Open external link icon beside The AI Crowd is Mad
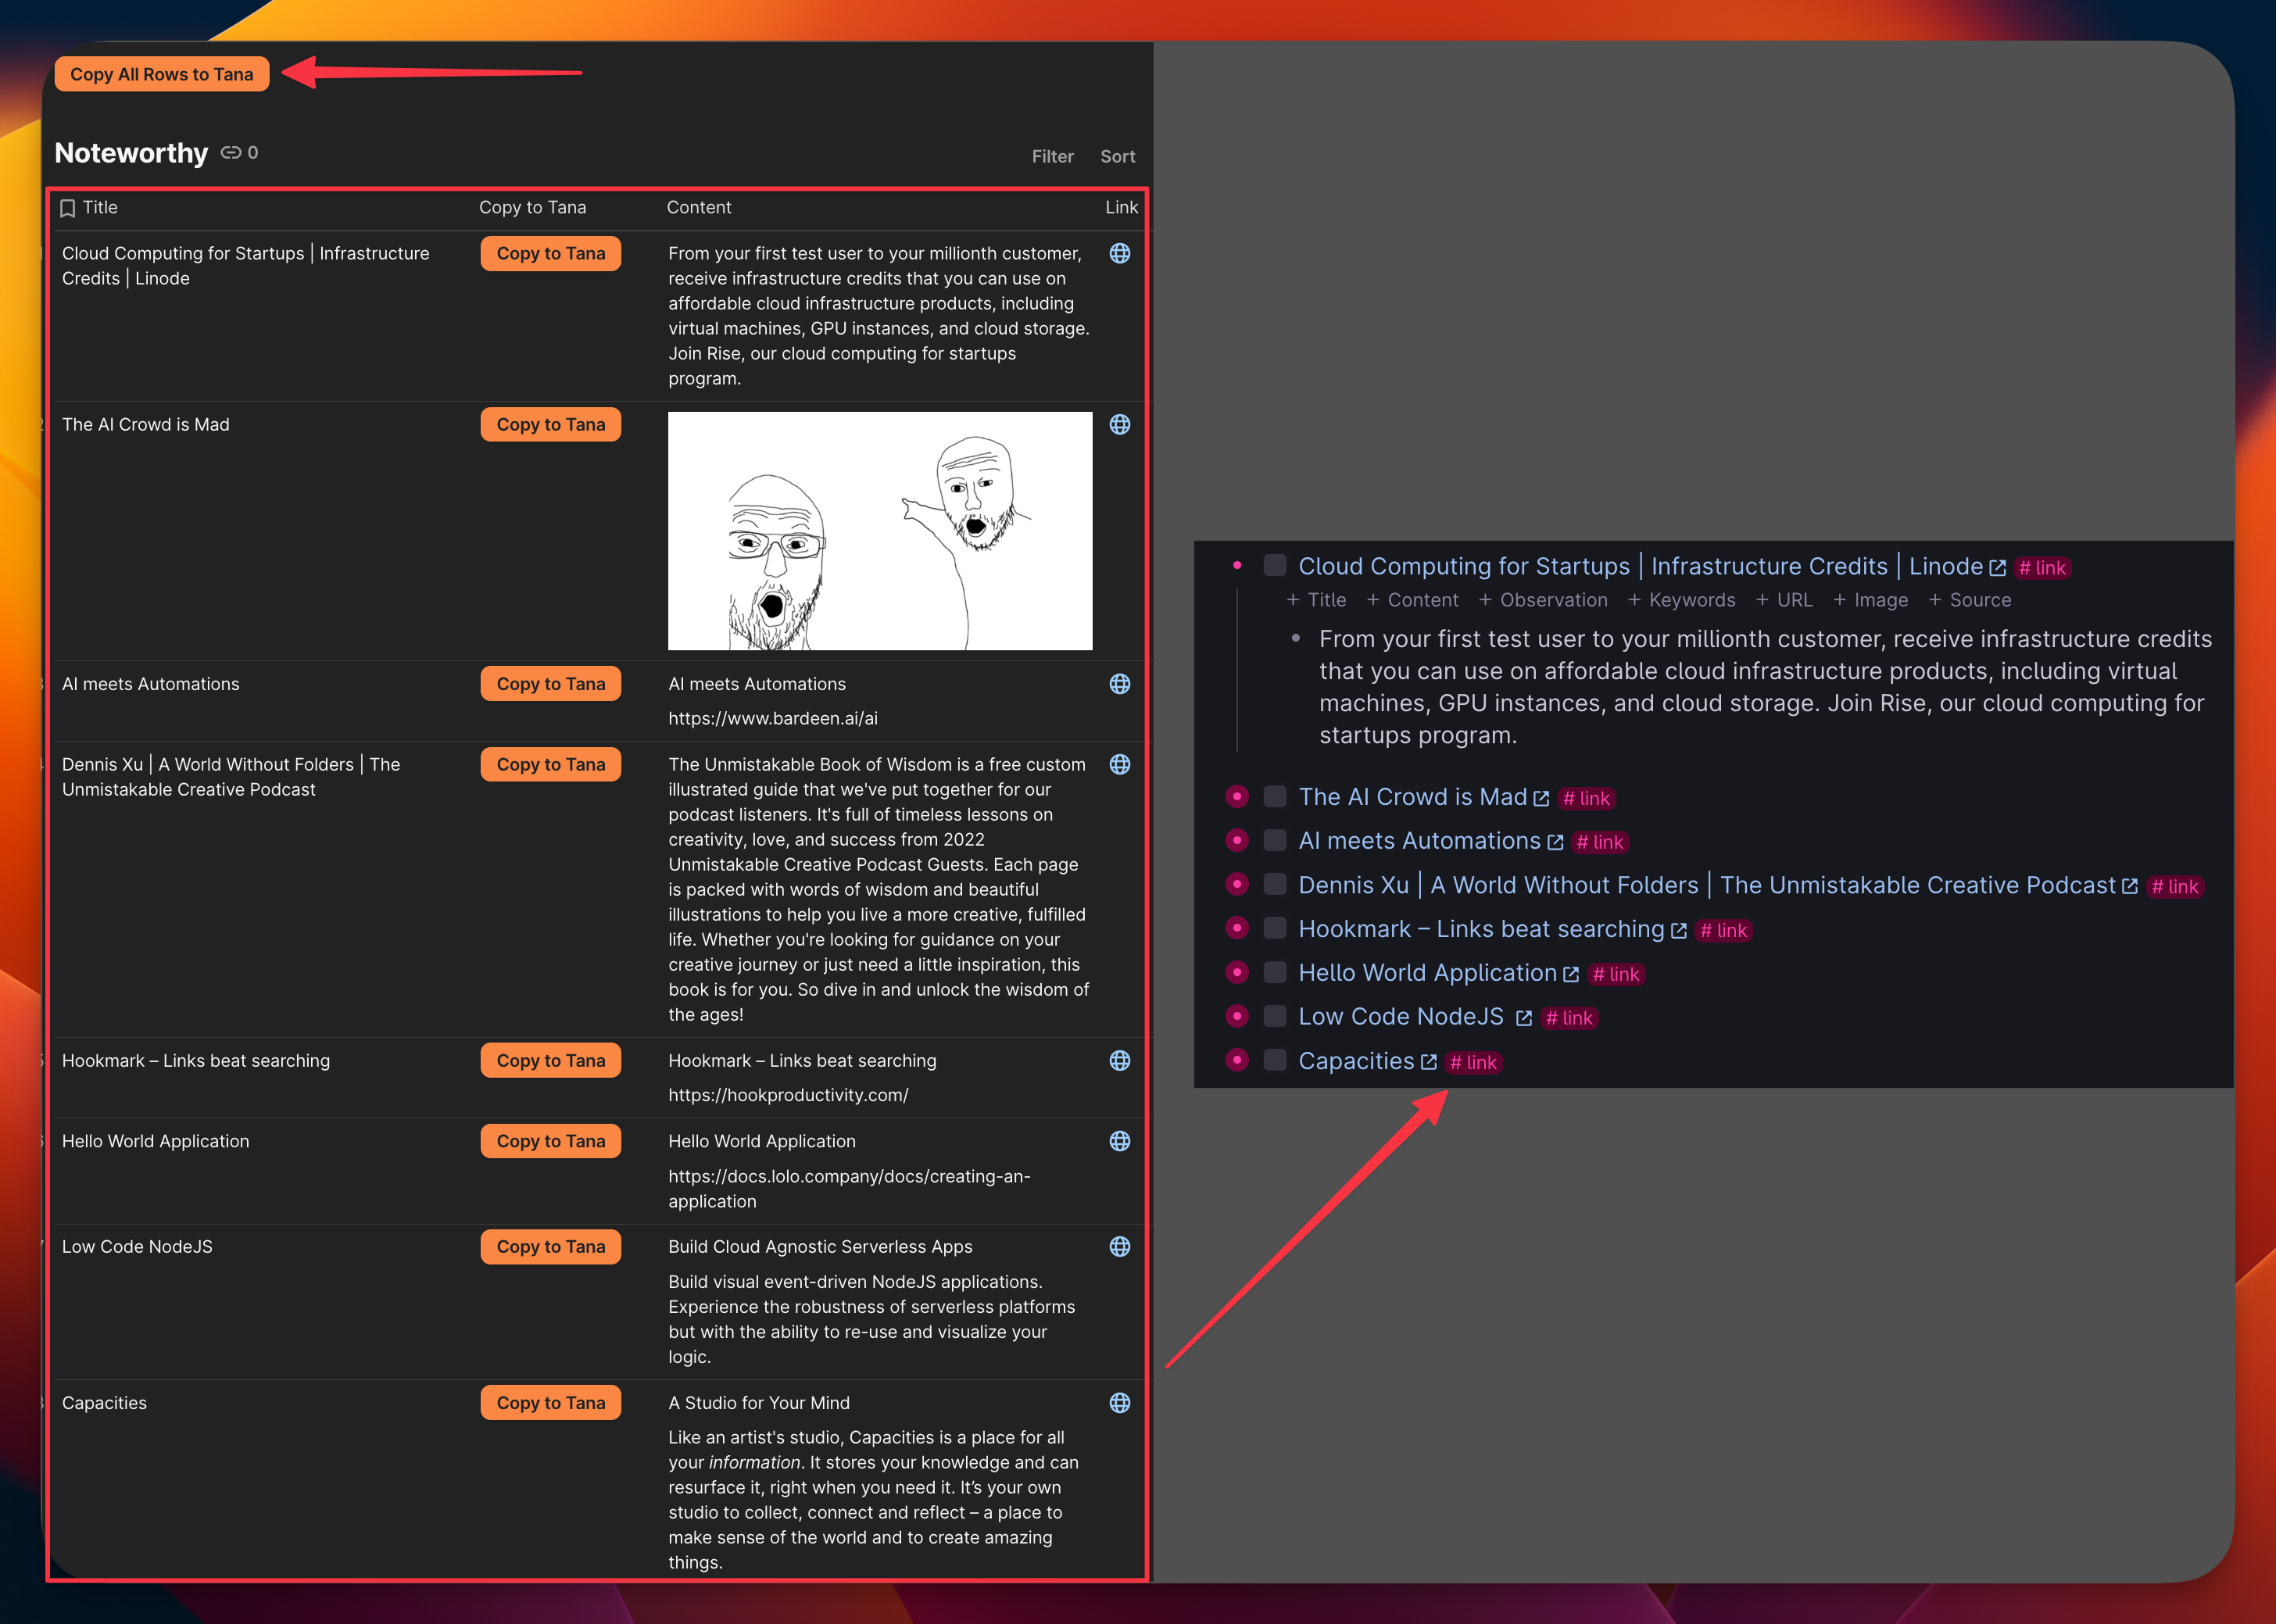This screenshot has width=2276, height=1624. point(1541,798)
